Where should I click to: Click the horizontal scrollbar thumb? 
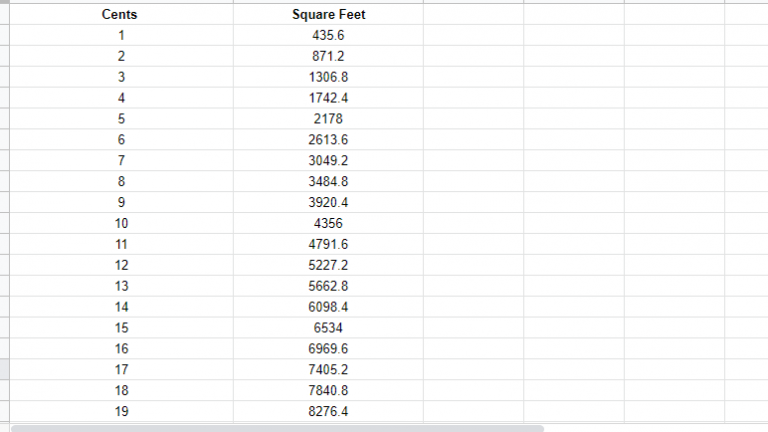coord(277,429)
